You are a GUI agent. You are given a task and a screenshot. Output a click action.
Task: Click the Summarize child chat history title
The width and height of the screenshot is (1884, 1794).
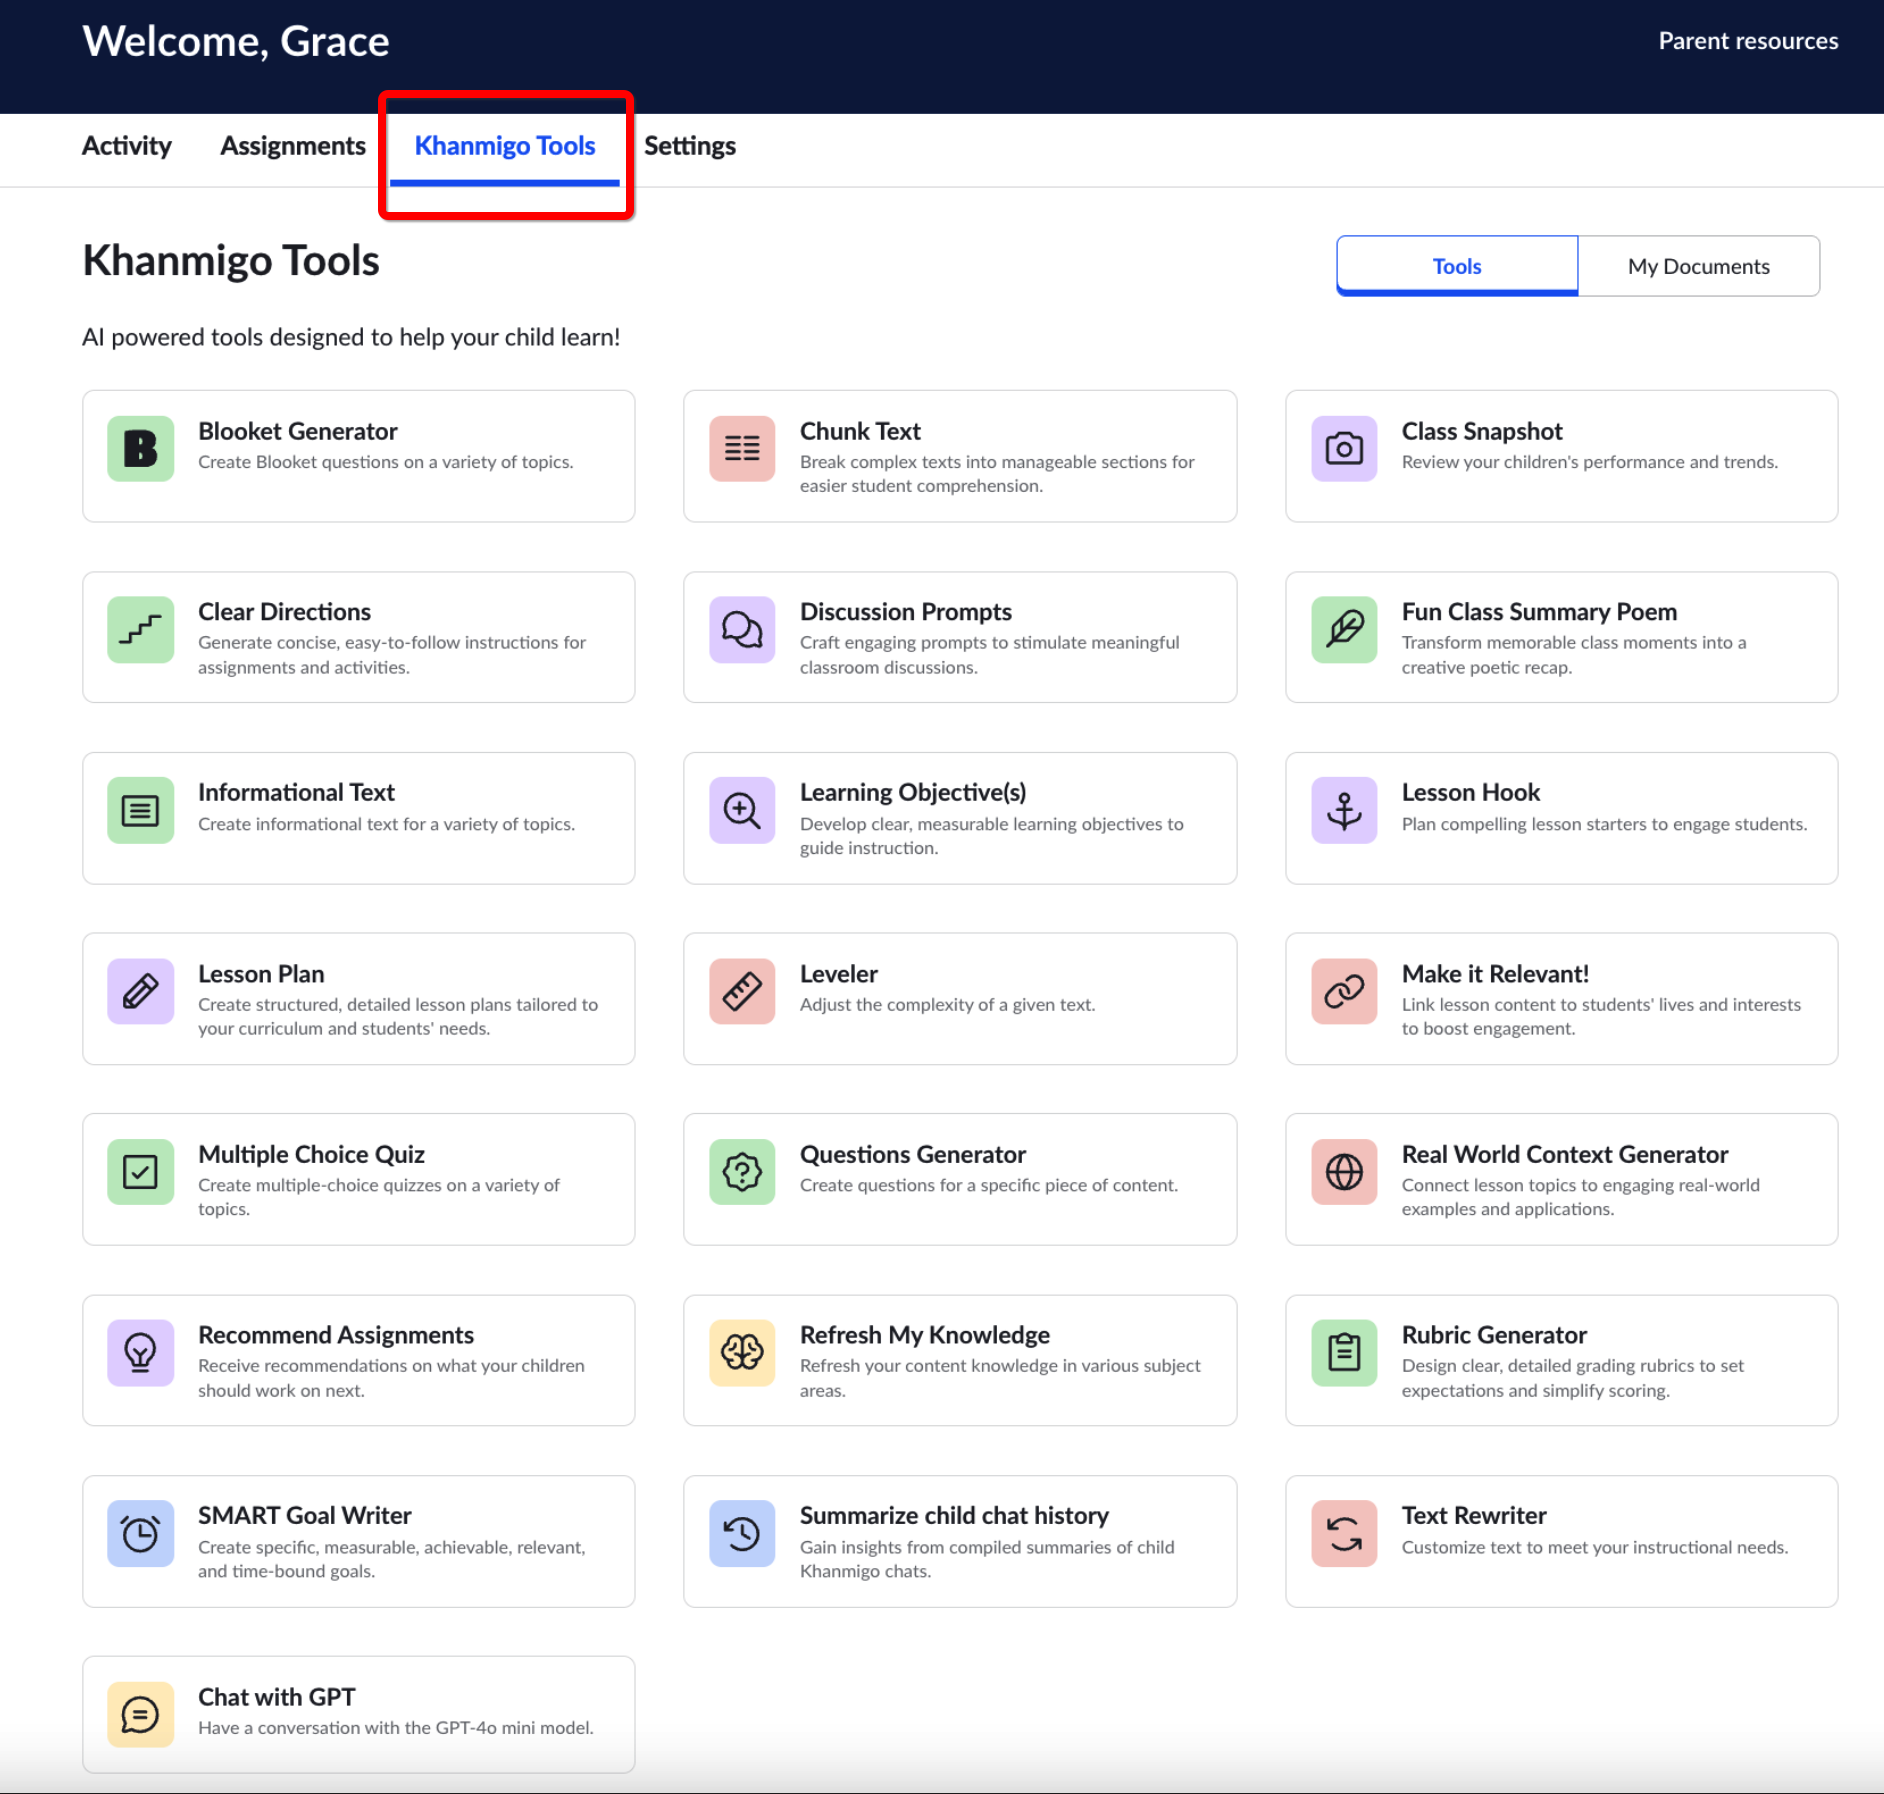[x=954, y=1516]
